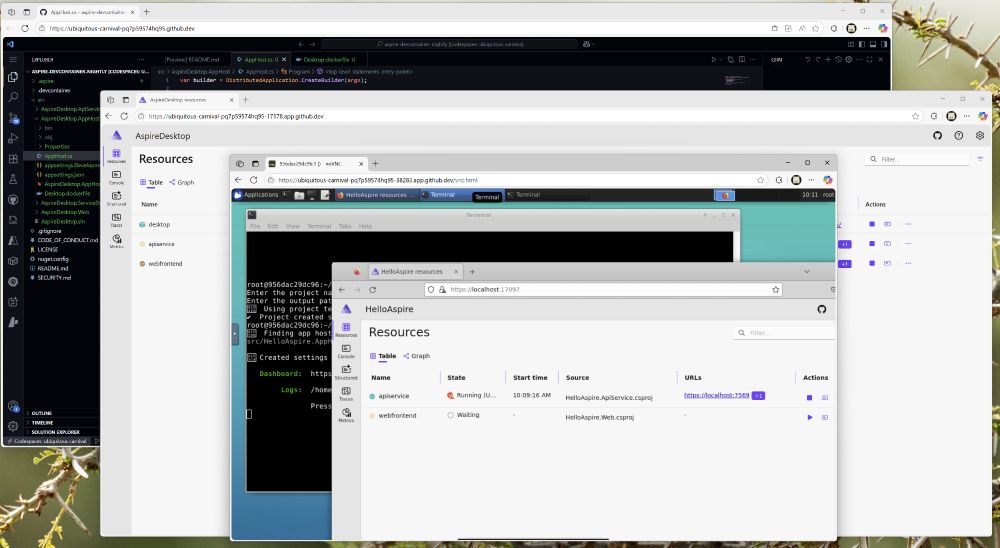Open Traces page in HelloAspire sidebar
Screen dimensions: 1000x548
coord(346,394)
